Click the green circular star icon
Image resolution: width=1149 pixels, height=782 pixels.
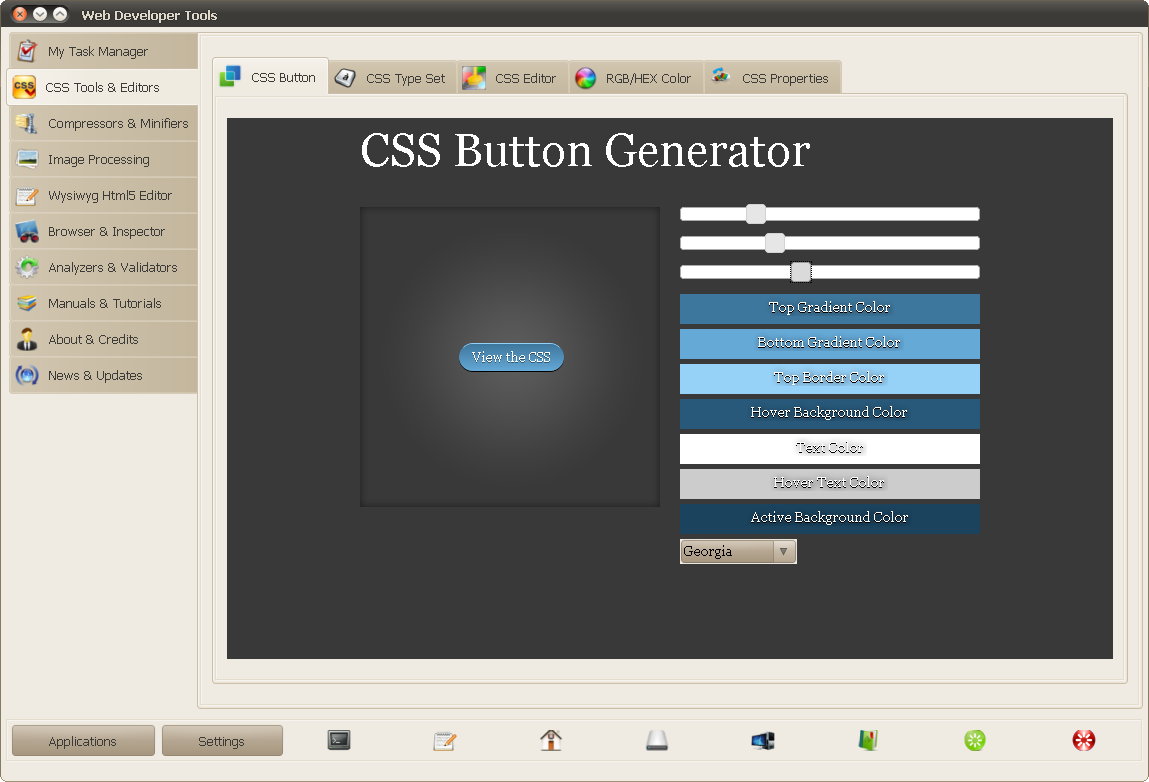pyautogui.click(x=975, y=740)
